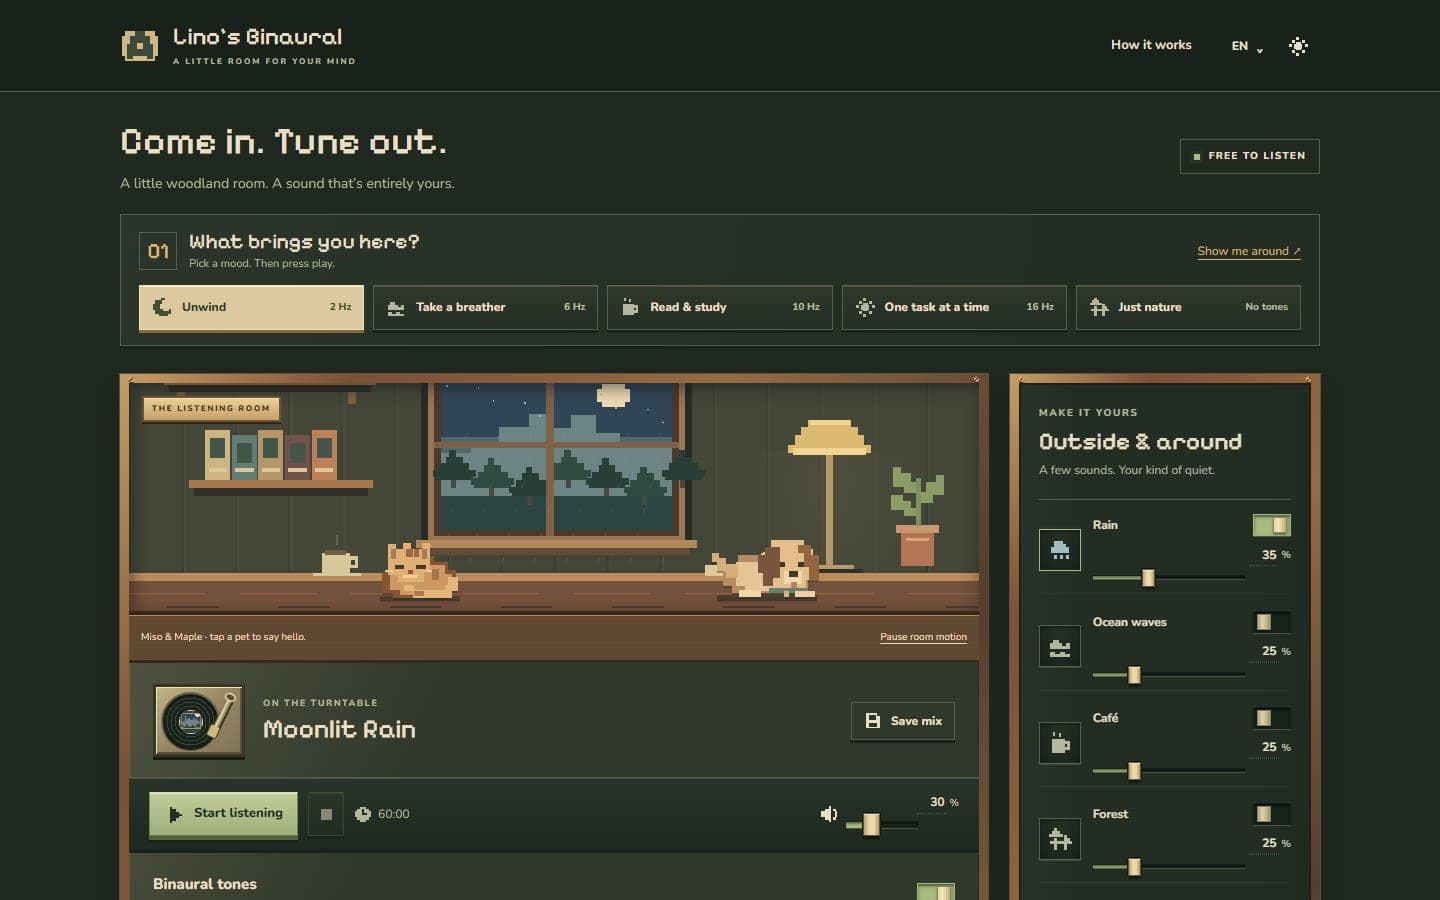Enable the Ocean waves toggle

[x=1272, y=622]
